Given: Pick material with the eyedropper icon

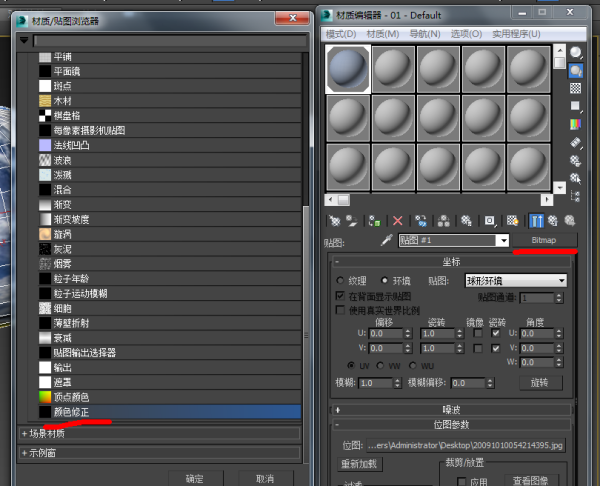Looking at the screenshot, I should pyautogui.click(x=386, y=240).
